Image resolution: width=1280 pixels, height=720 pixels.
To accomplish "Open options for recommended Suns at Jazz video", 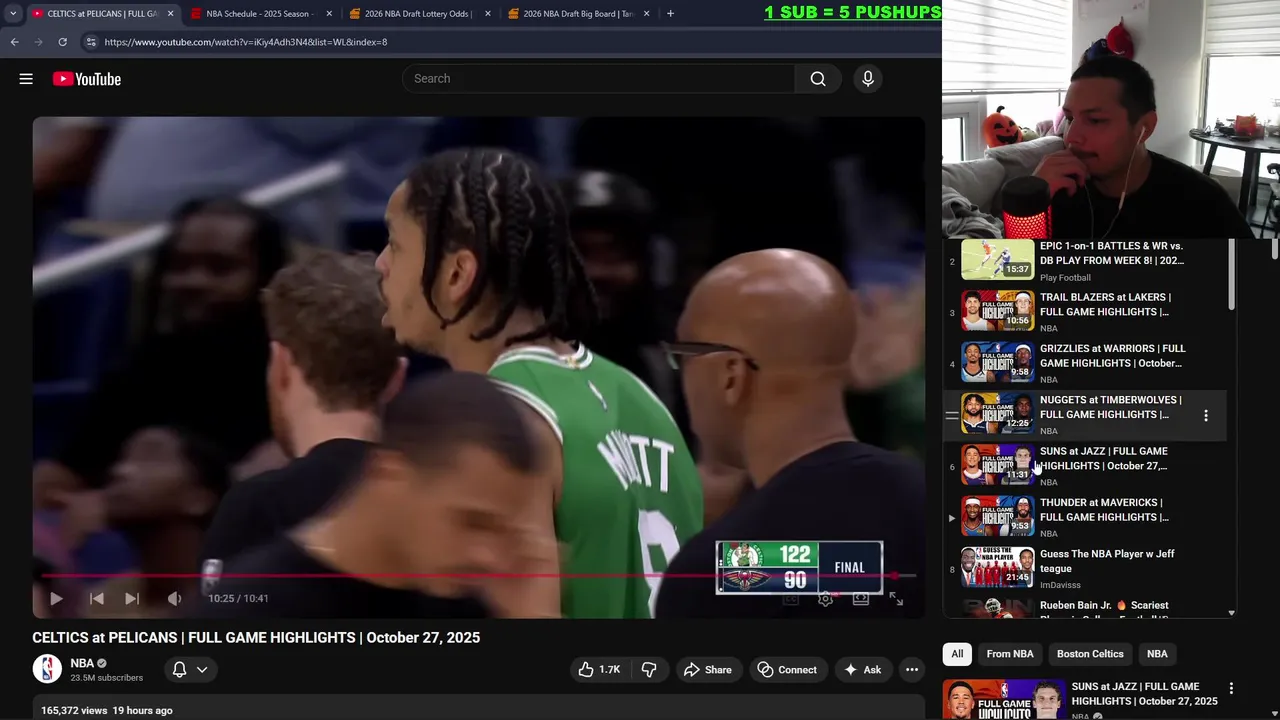I will (x=1231, y=688).
